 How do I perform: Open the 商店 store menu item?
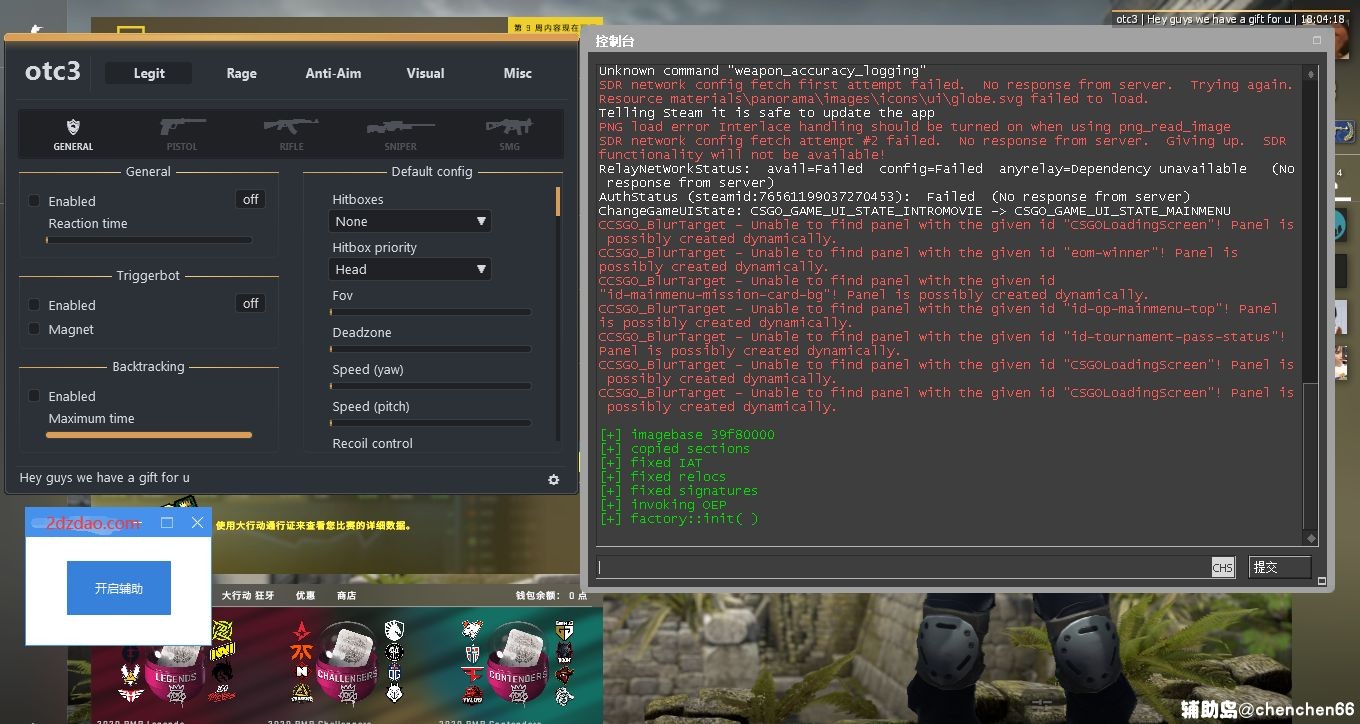click(346, 596)
